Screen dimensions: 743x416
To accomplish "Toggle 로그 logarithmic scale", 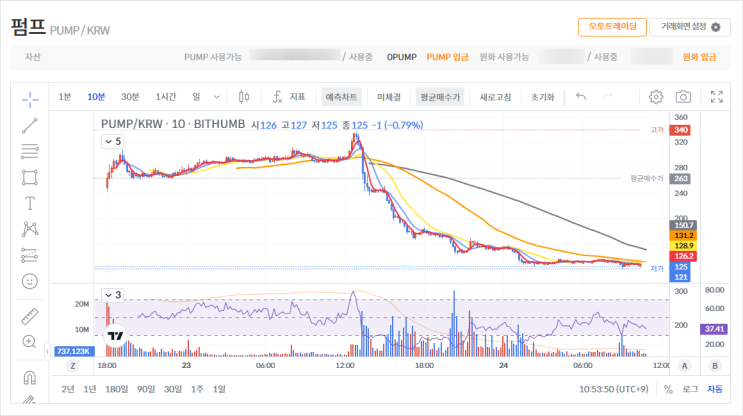I will click(690, 388).
